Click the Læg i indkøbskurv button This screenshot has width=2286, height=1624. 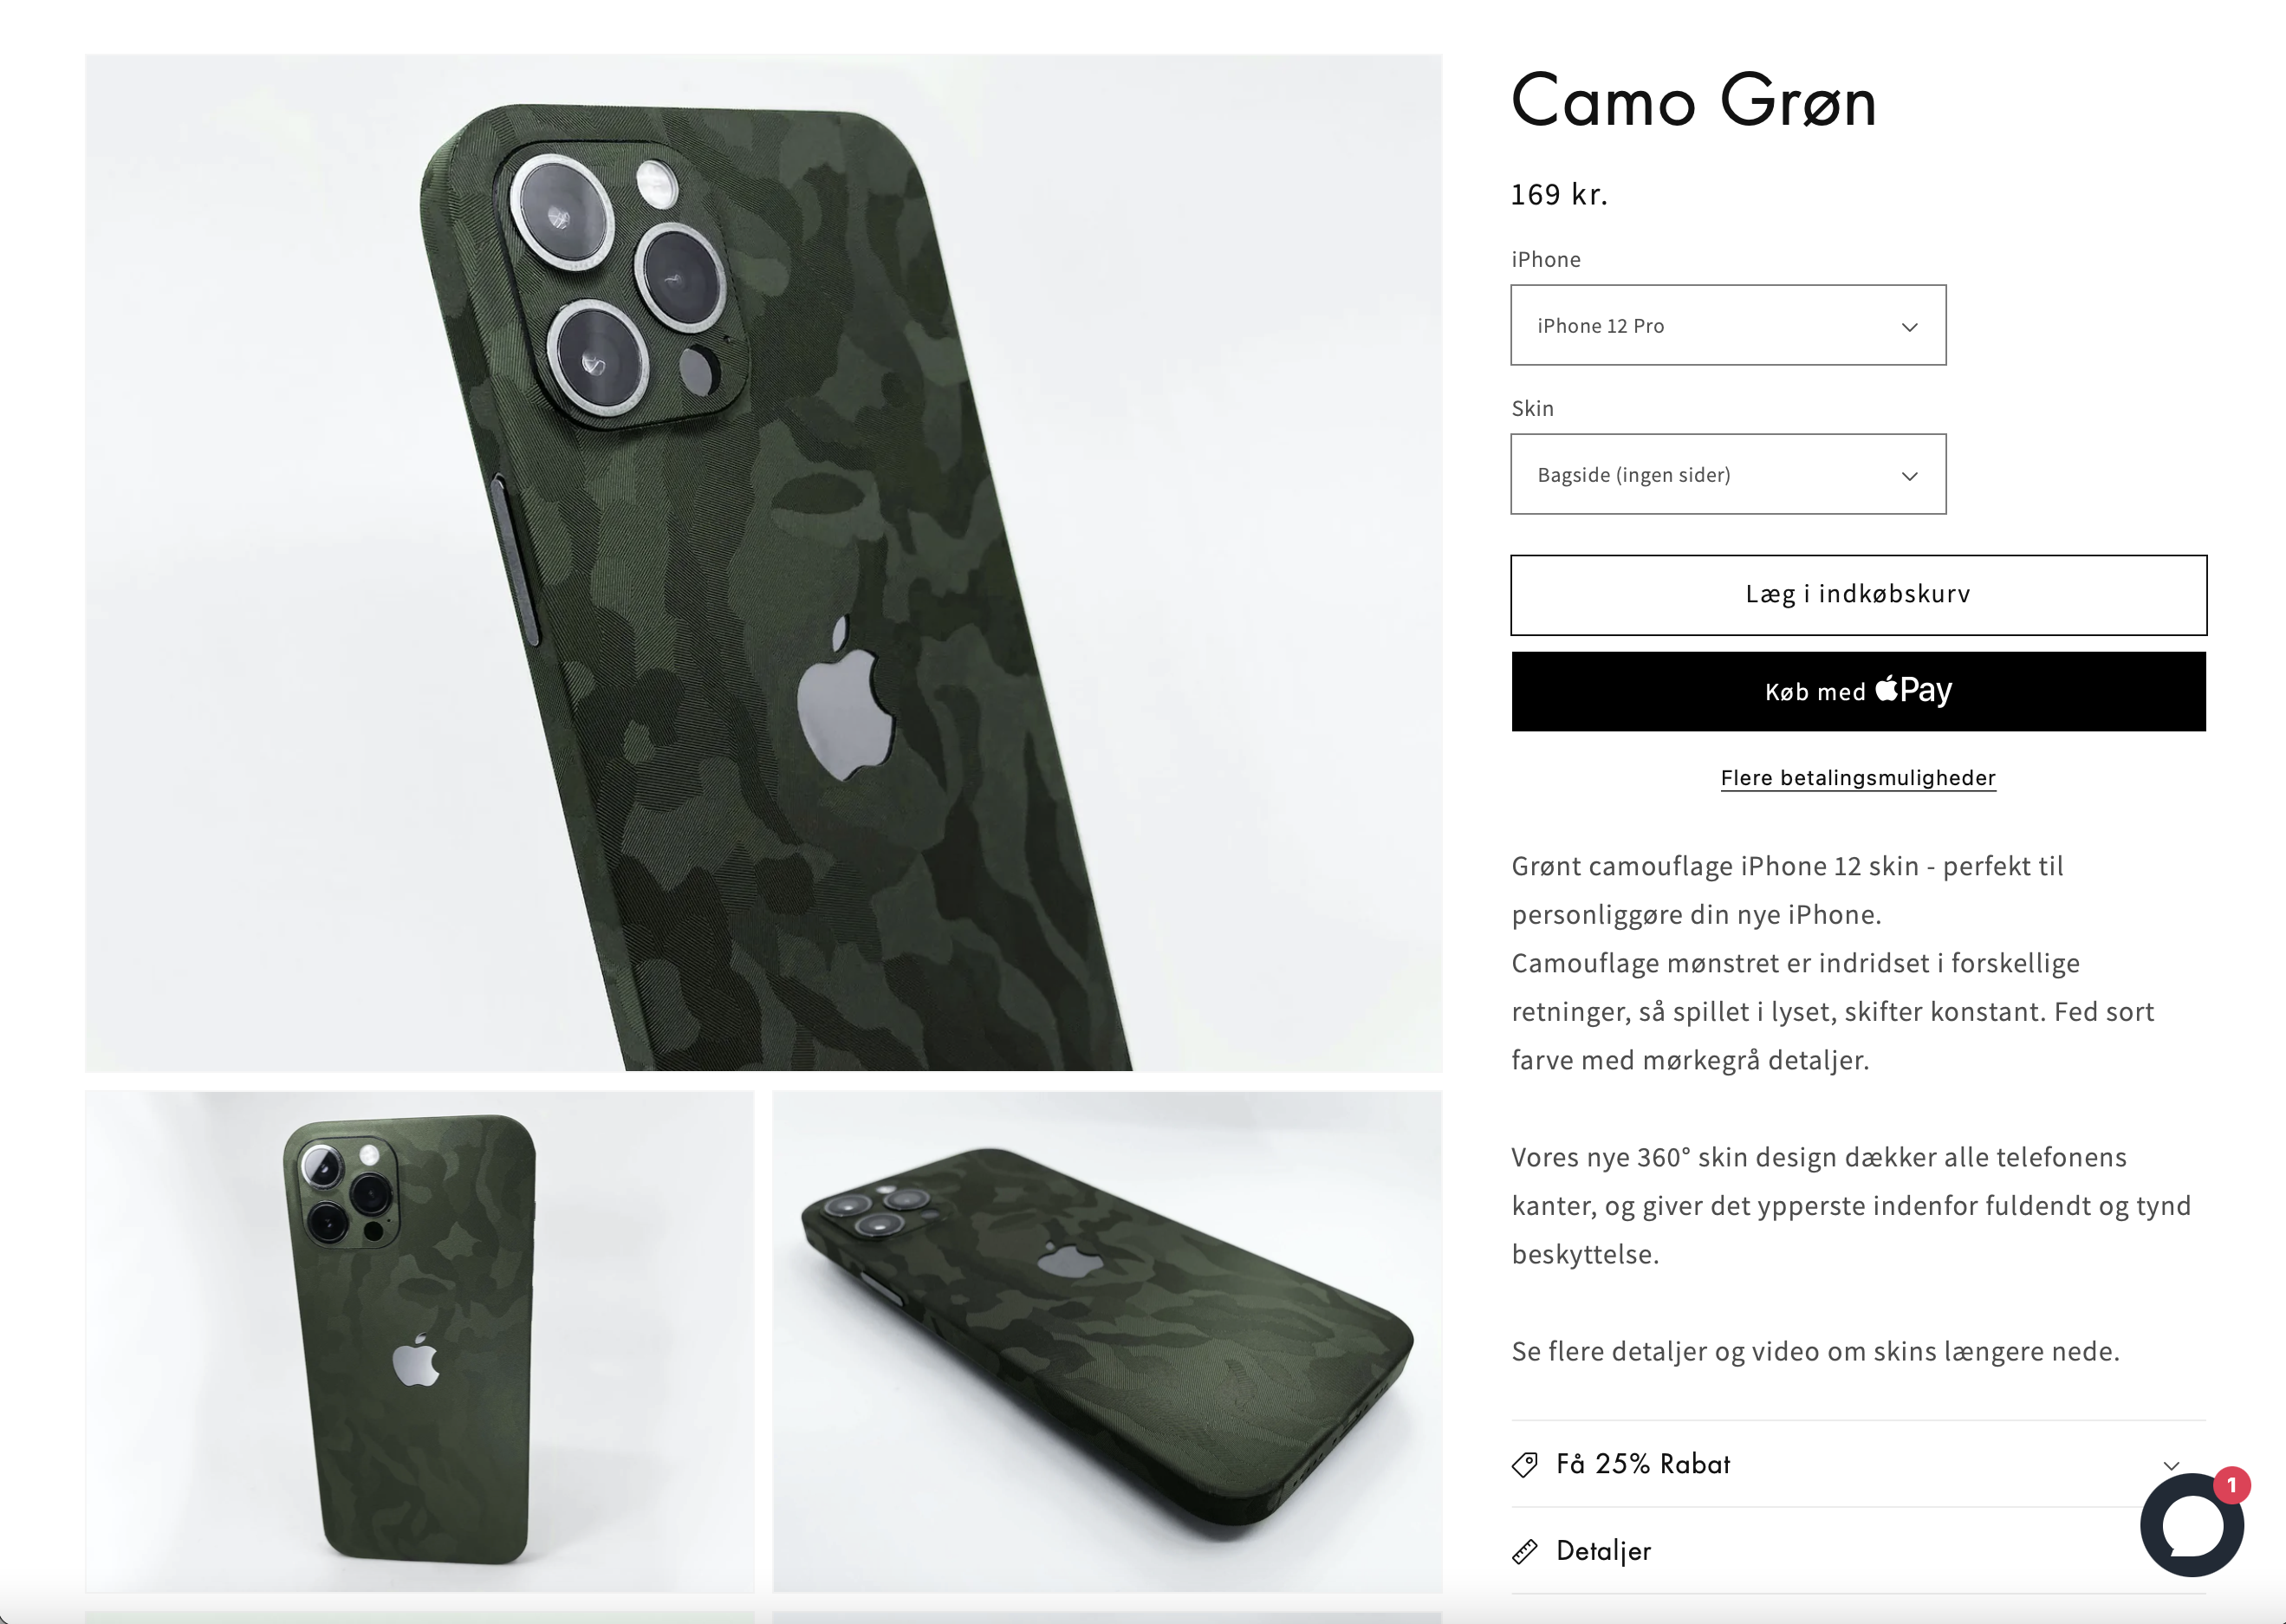[x=1858, y=595]
